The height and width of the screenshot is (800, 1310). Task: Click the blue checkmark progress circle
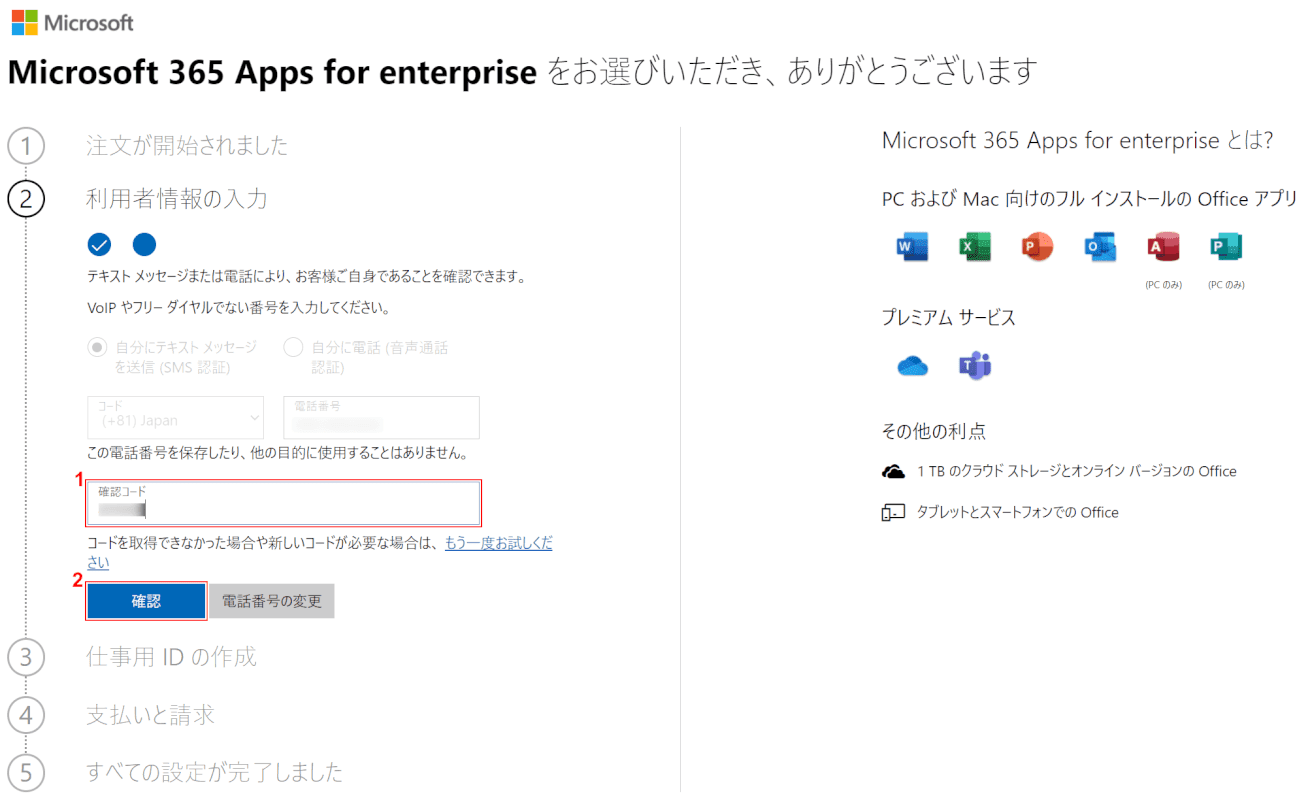(x=100, y=244)
